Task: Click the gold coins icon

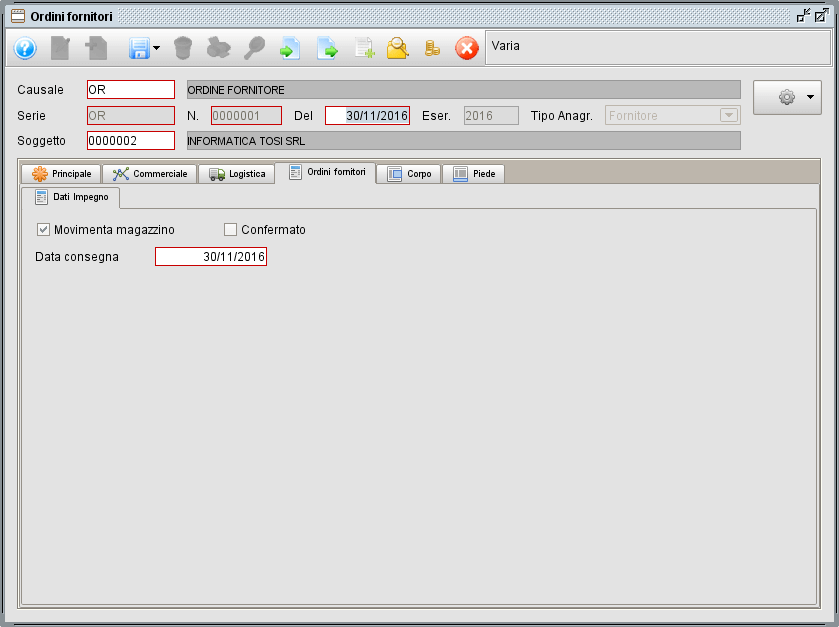Action: point(432,48)
